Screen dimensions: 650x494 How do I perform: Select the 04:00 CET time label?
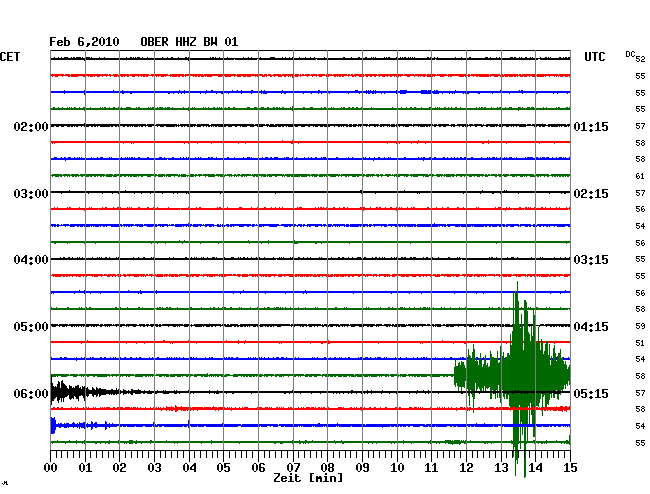pos(31,260)
